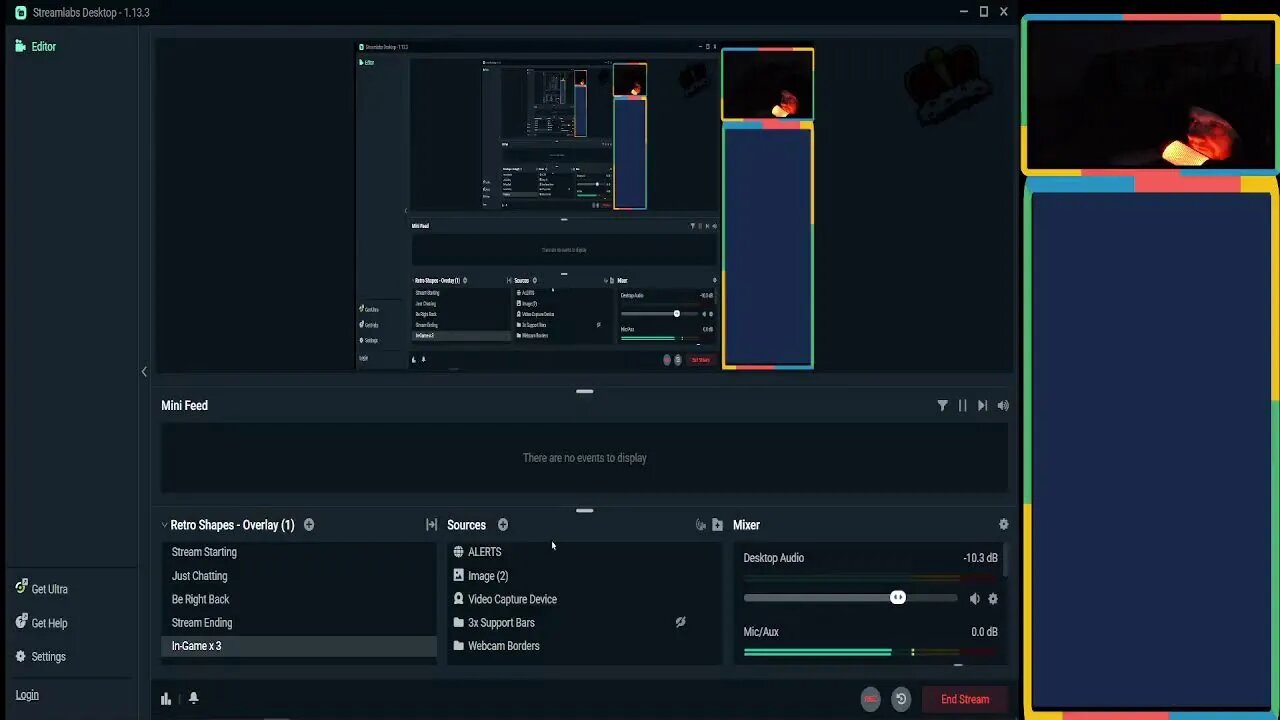
Task: Mute Desktop Audio speaker icon
Action: (975, 599)
